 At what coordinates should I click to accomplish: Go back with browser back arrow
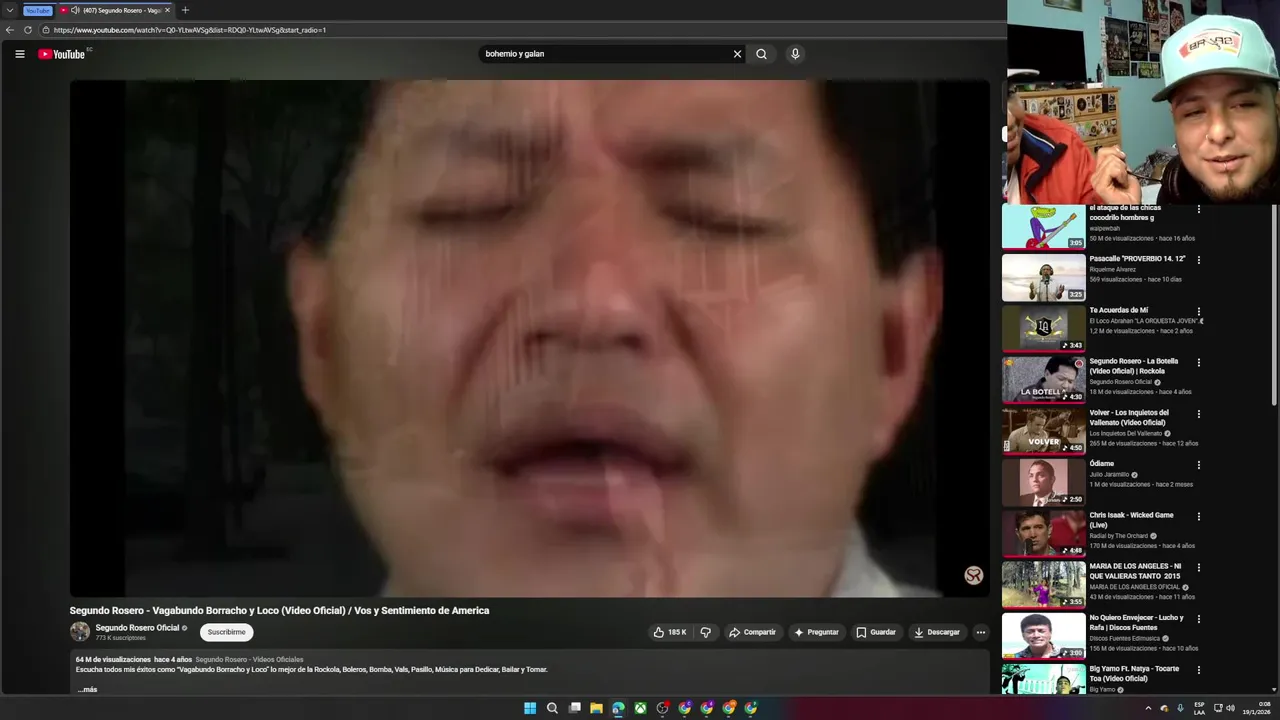click(x=10, y=30)
